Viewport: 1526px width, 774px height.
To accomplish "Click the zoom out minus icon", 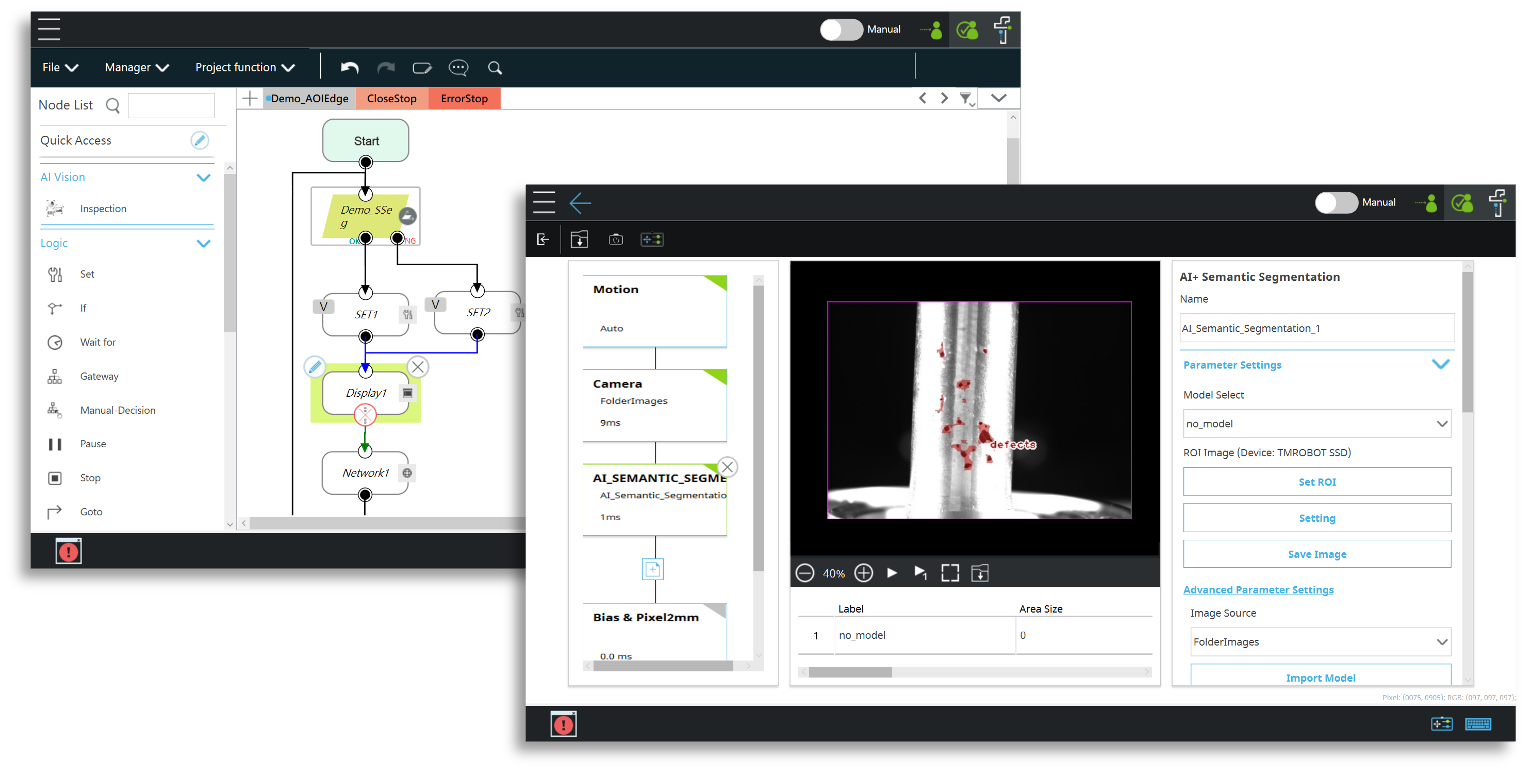I will (805, 573).
